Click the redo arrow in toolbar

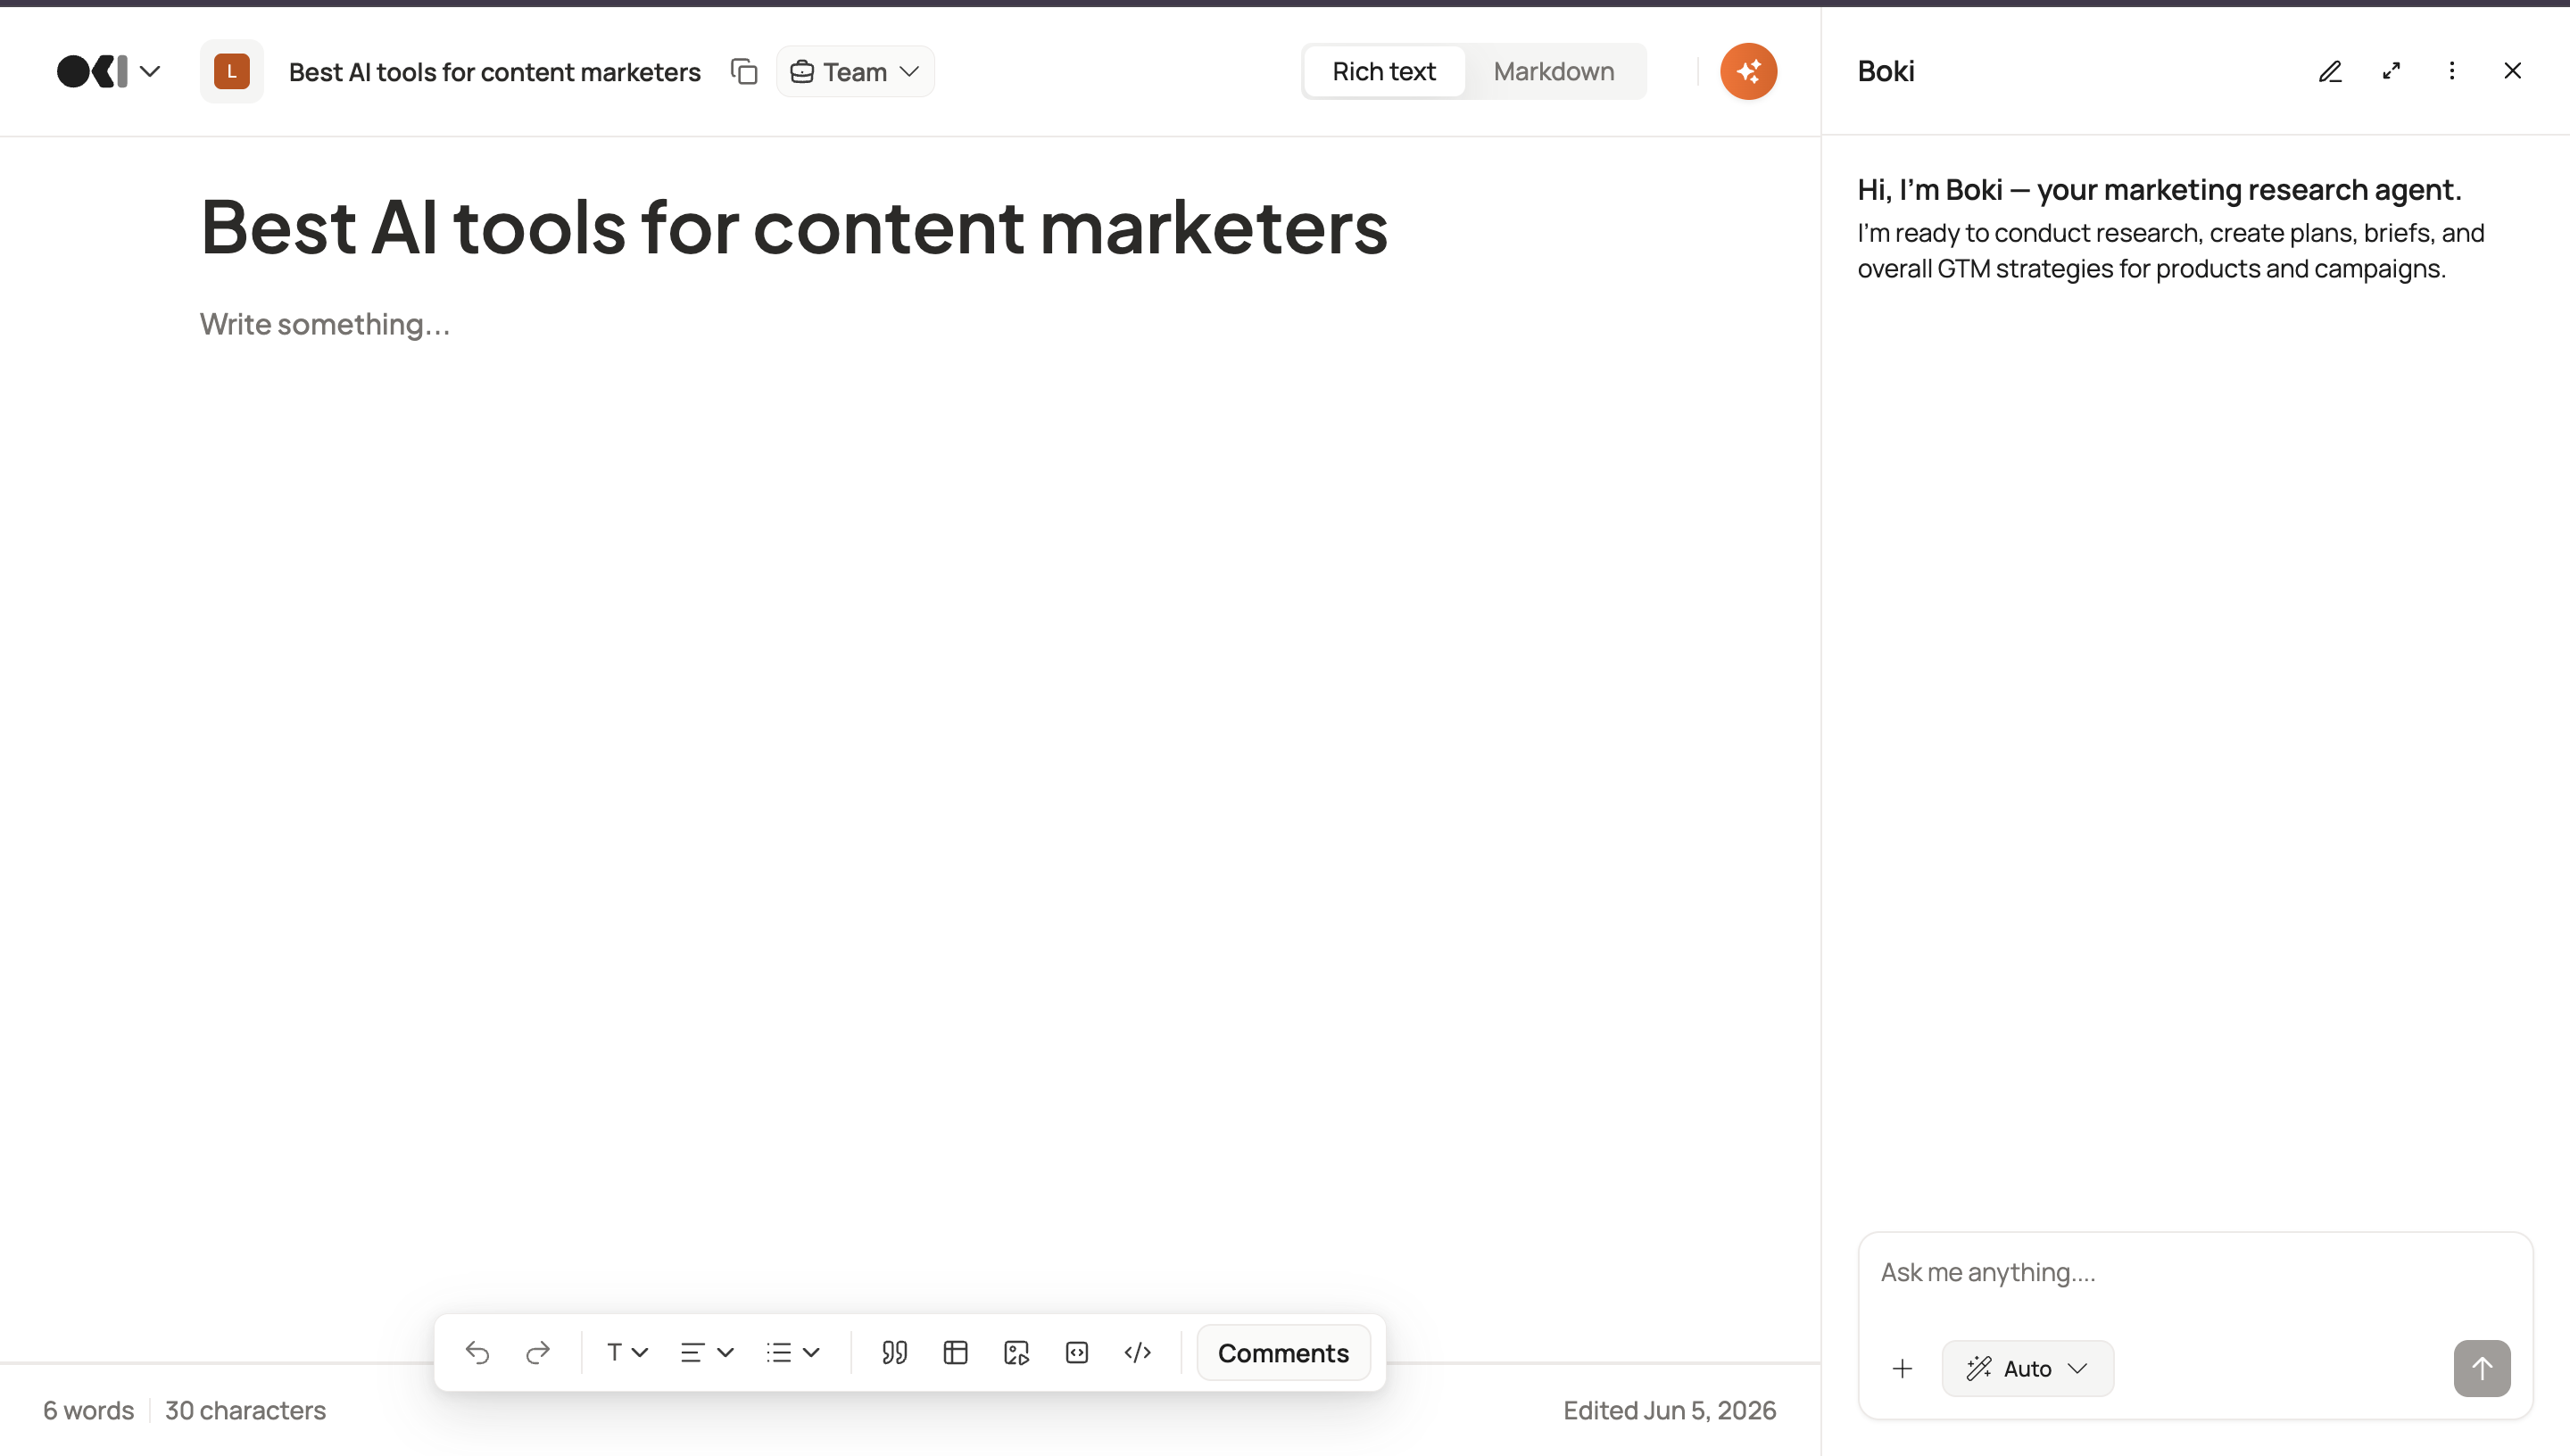pos(538,1352)
